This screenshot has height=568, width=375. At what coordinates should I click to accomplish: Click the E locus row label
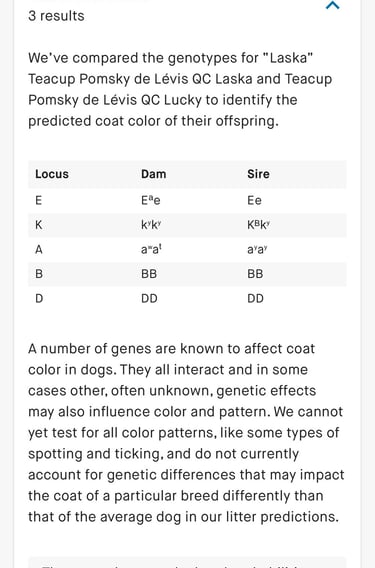(39, 200)
